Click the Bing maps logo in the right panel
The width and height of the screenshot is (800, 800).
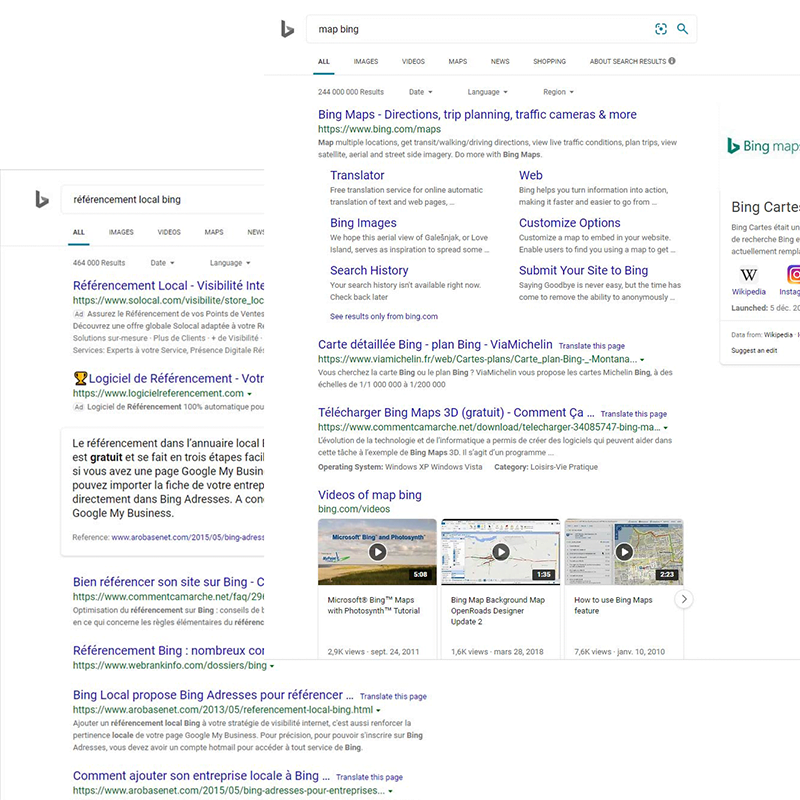pos(763,146)
